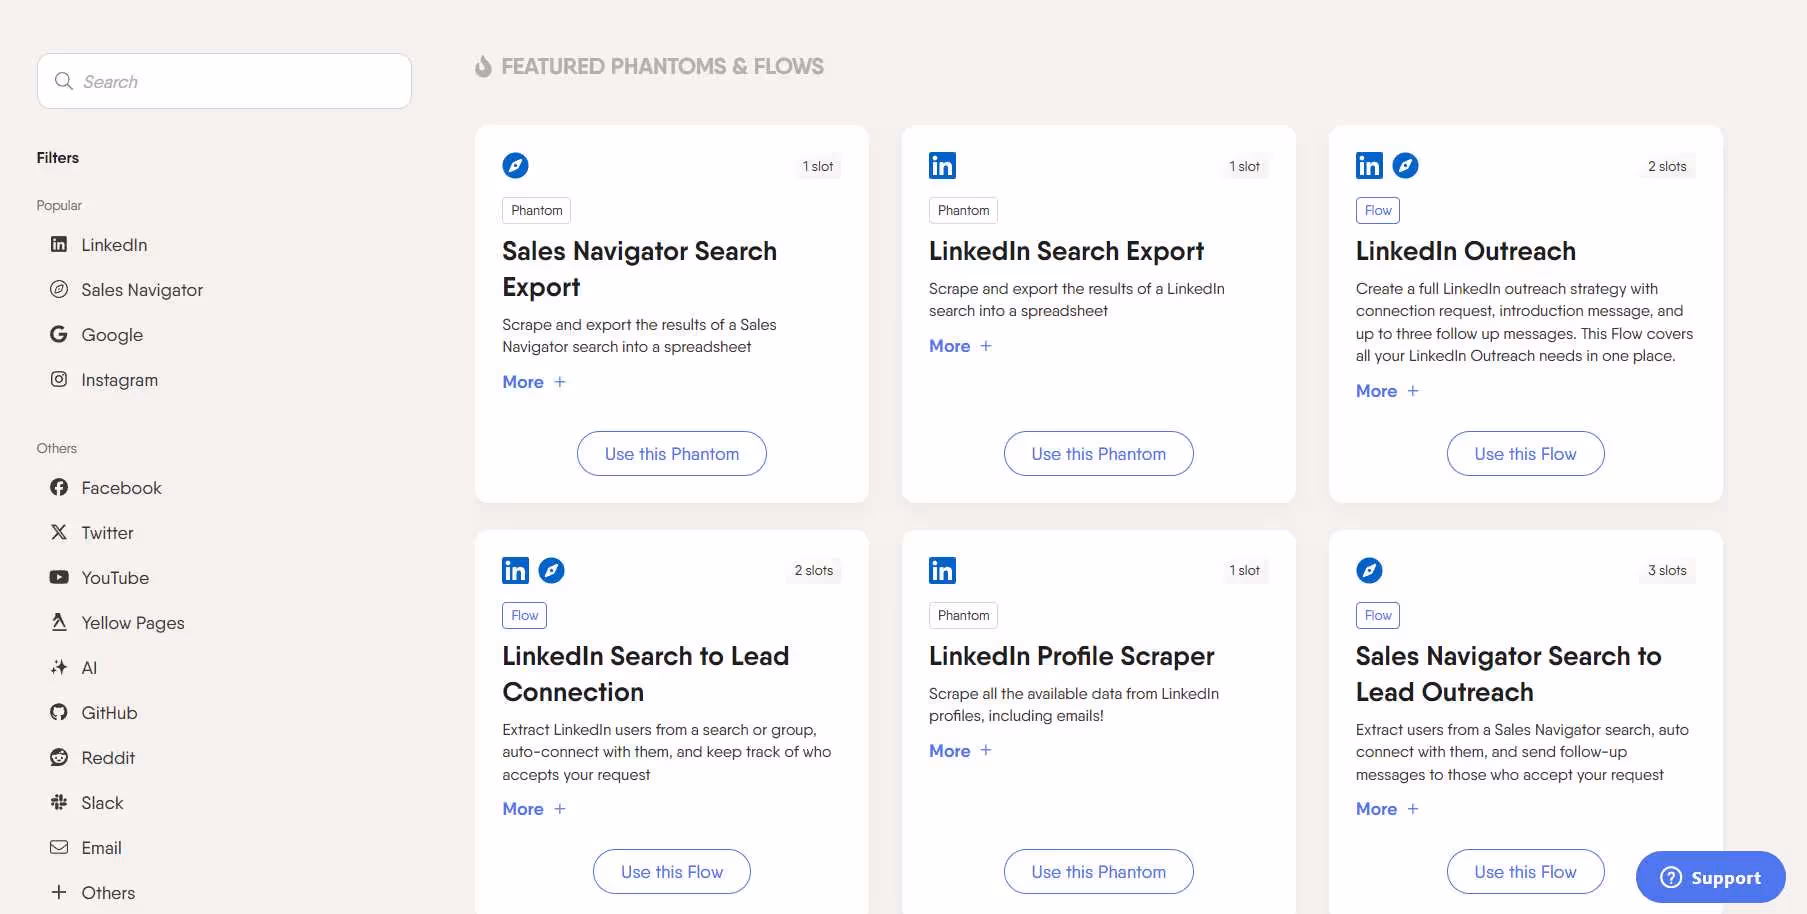1807x914 pixels.
Task: Use this Phantom for Sales Navigator Search Export
Action: [672, 454]
